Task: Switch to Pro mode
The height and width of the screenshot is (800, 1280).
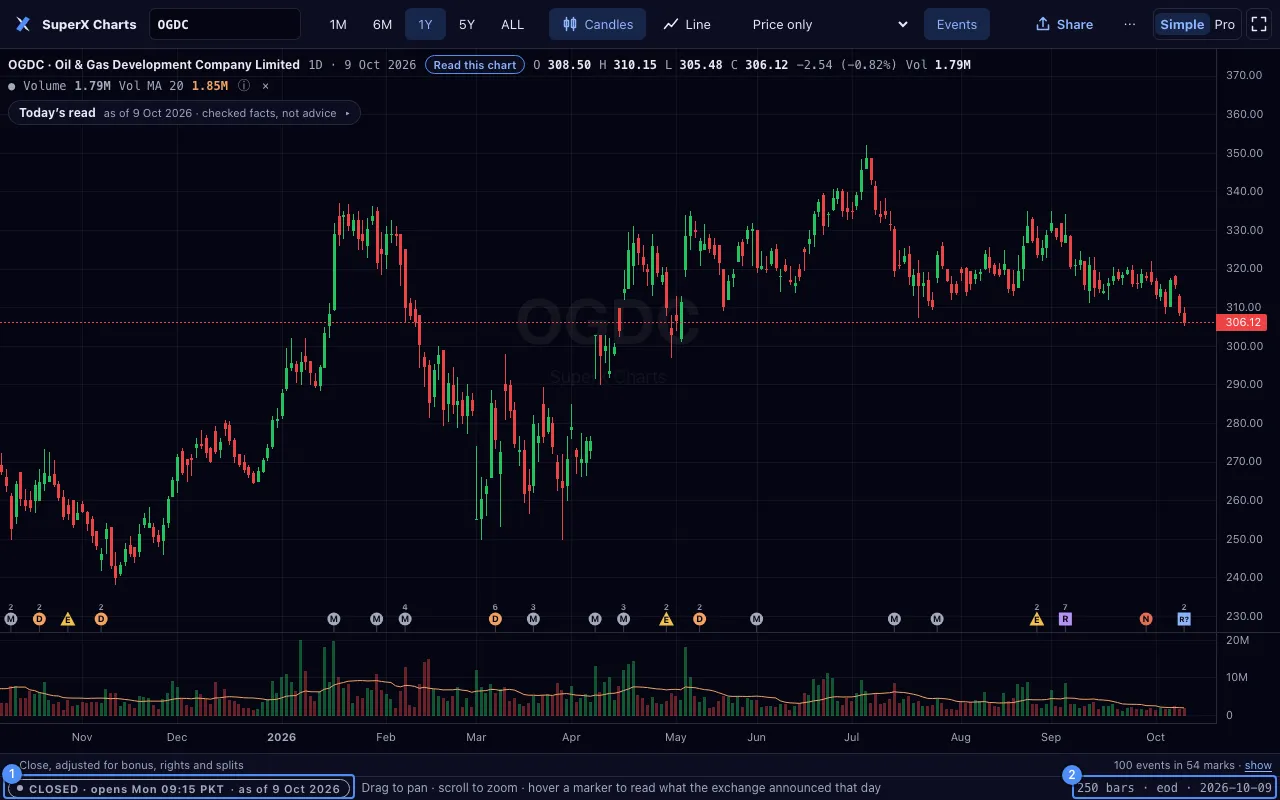Action: [x=1224, y=24]
